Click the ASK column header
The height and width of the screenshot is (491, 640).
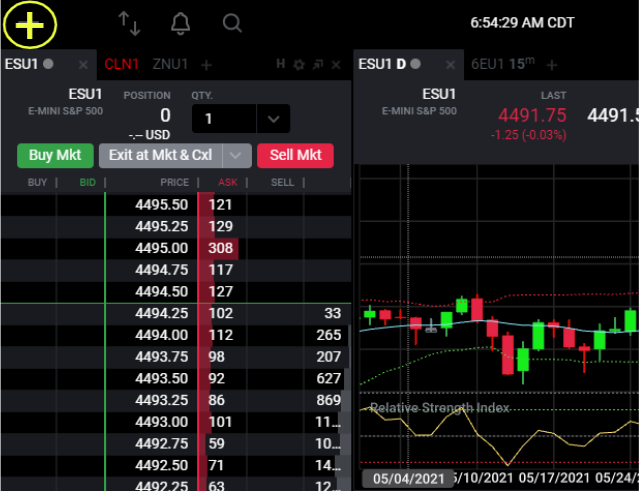[228, 182]
